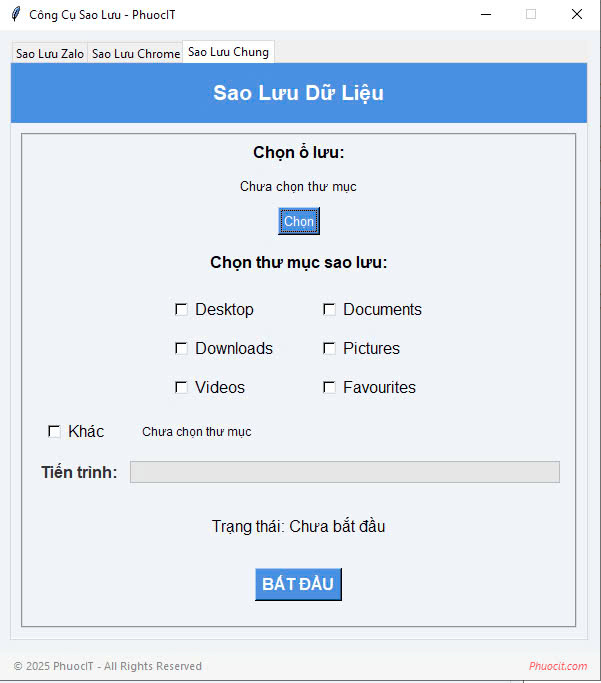Click the feather app icon in title bar
Image resolution: width=601 pixels, height=683 pixels.
(15, 14)
